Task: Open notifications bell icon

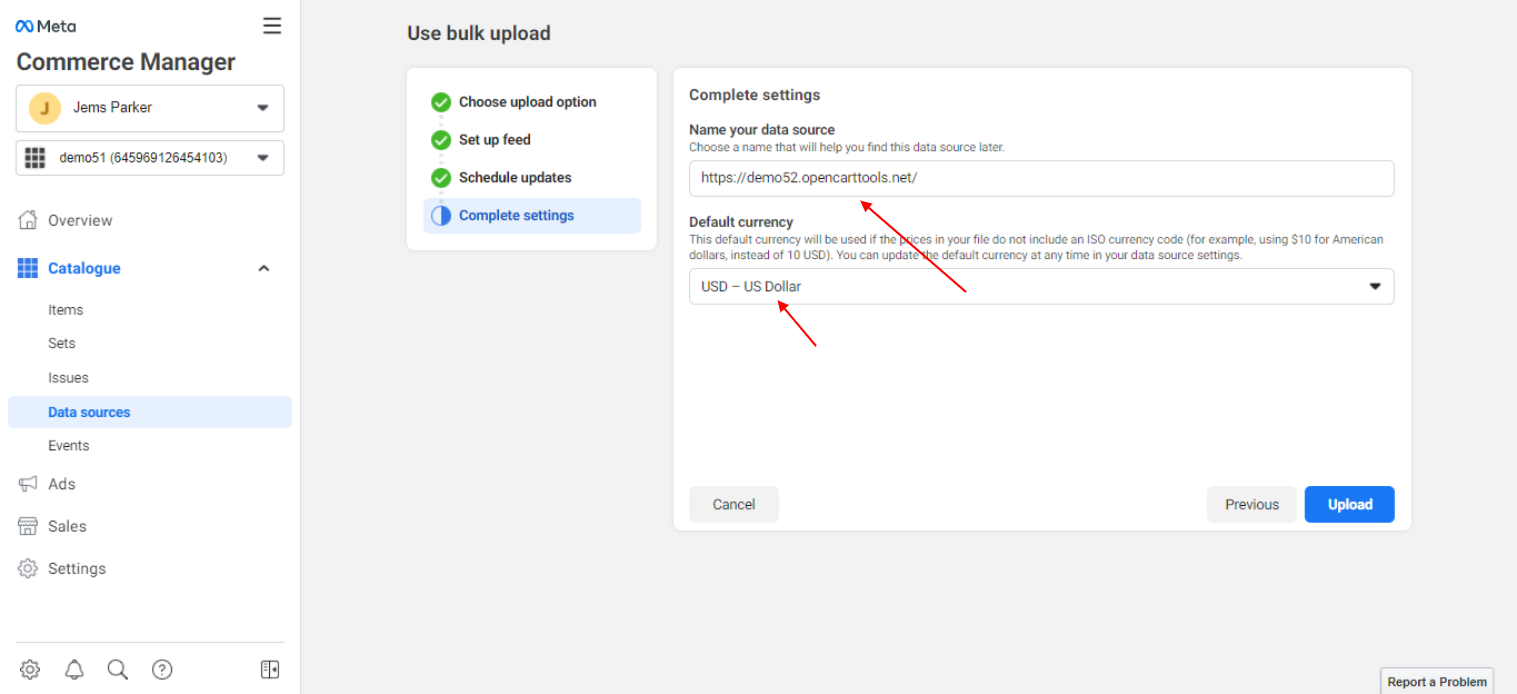Action: click(x=74, y=670)
